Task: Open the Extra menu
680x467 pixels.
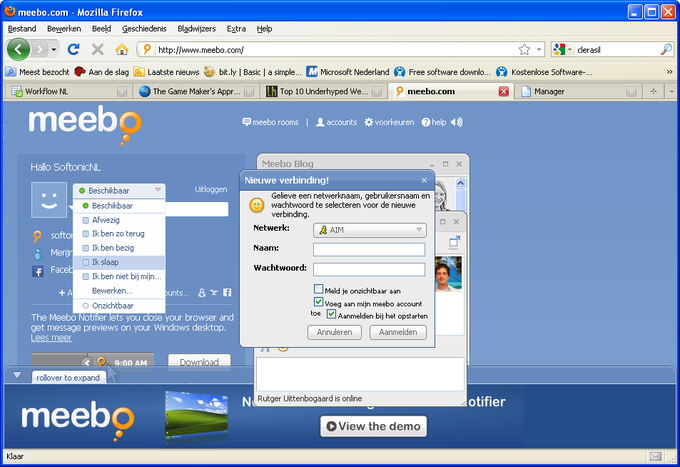Action: tap(236, 29)
